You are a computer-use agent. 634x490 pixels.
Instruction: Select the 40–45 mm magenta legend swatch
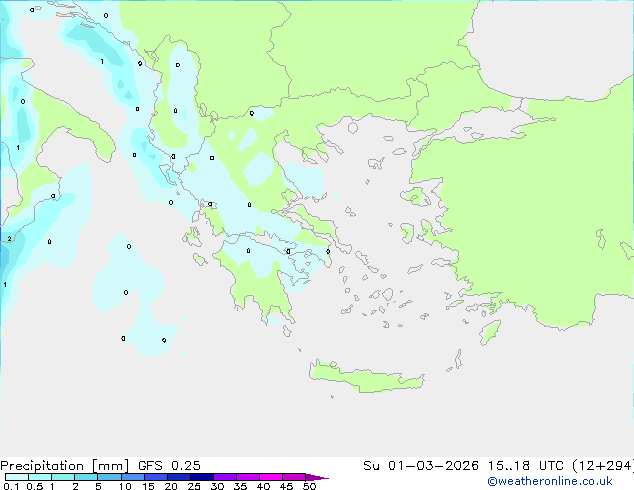[x=271, y=477]
